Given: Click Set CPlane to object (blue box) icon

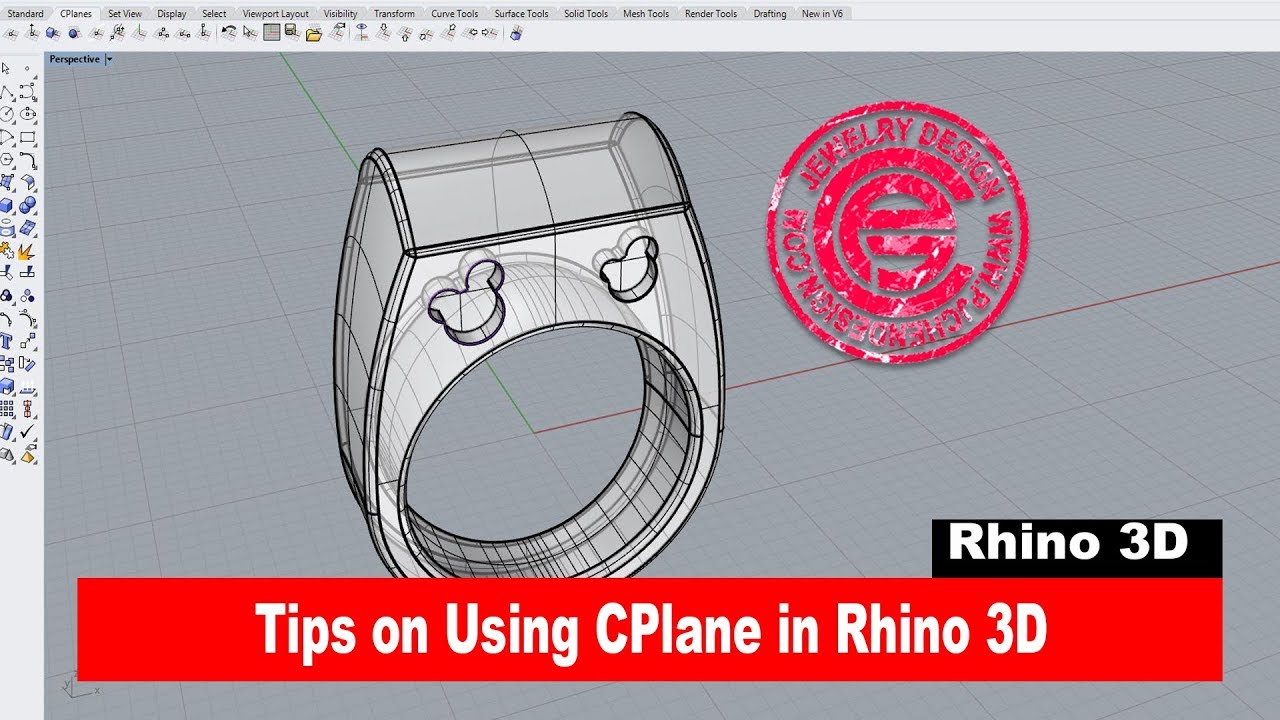Looking at the screenshot, I should click(x=52, y=33).
